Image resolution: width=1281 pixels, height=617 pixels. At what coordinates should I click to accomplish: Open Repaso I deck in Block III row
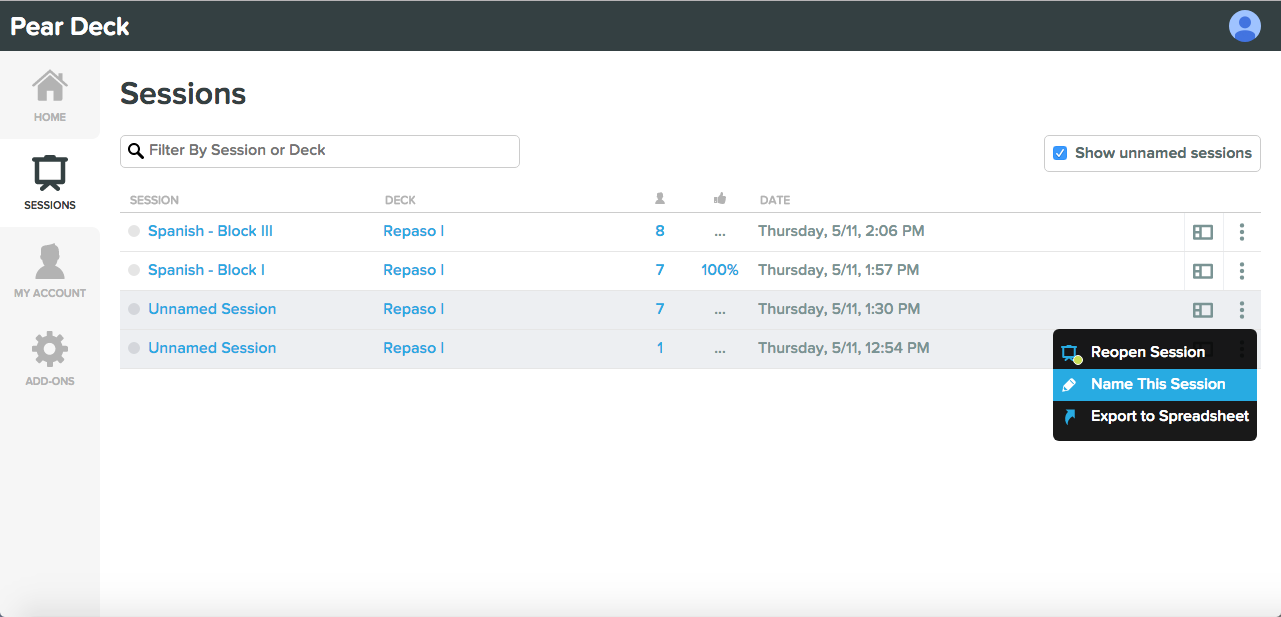pos(413,231)
